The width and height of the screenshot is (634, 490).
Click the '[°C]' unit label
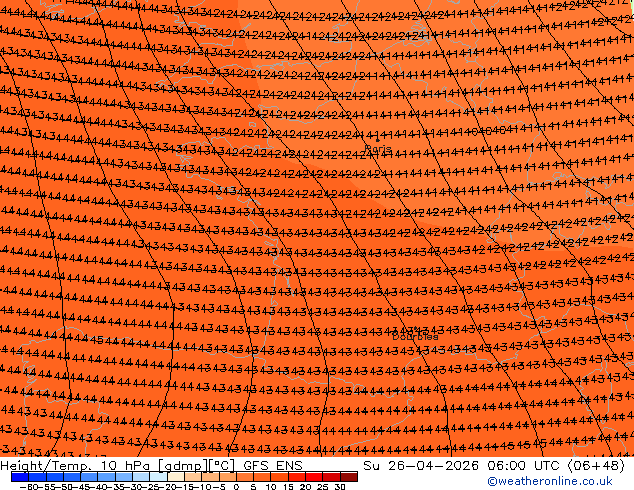(222, 466)
